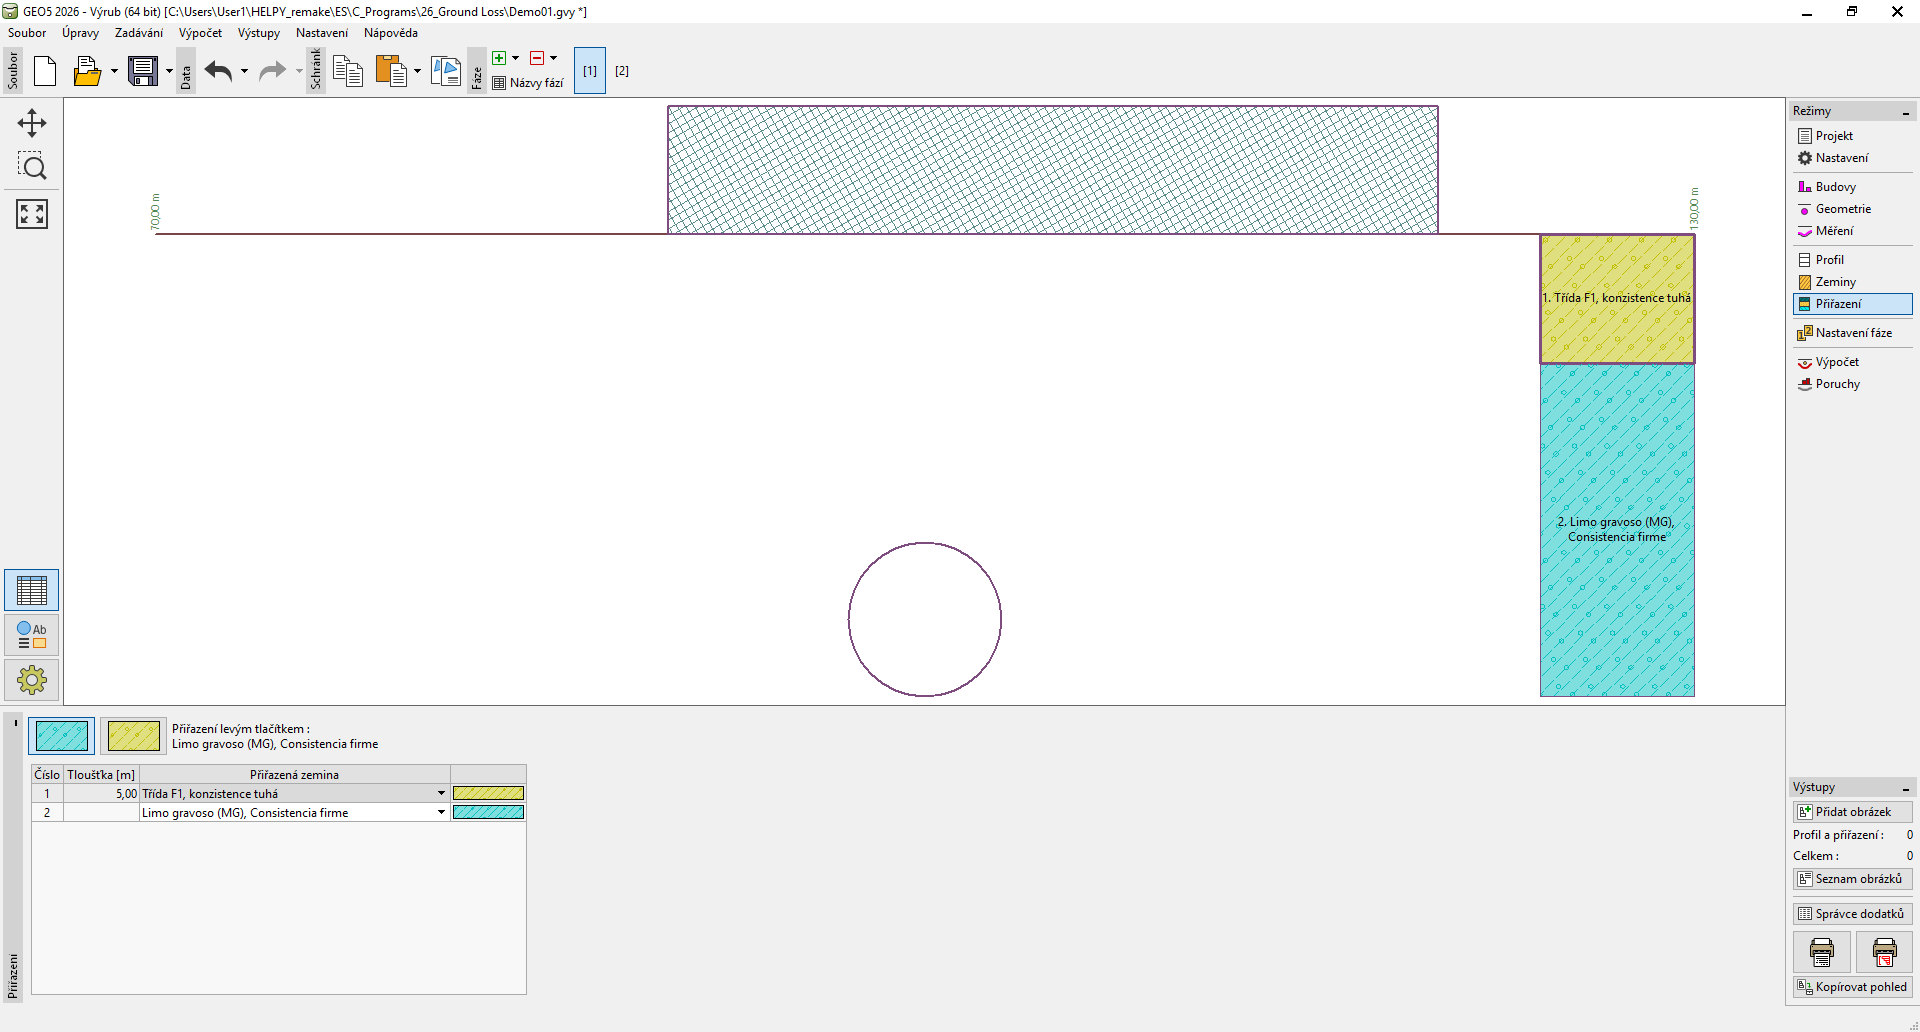The image size is (1920, 1032).
Task: Click the New file icon
Action: [x=45, y=71]
